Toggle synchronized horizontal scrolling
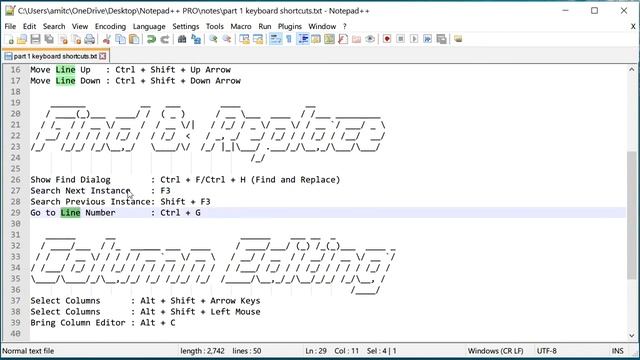This screenshot has width=640, height=360. pos(258,39)
